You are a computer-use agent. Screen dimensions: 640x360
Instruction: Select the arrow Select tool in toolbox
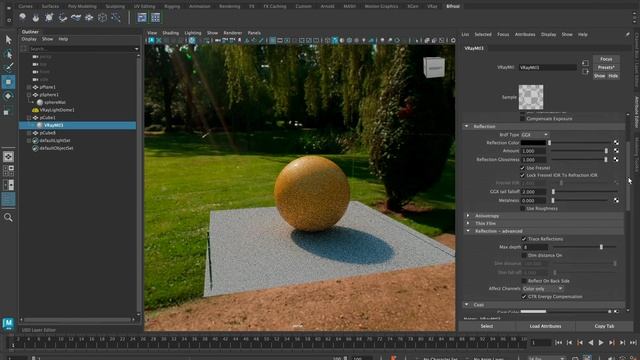(8, 40)
